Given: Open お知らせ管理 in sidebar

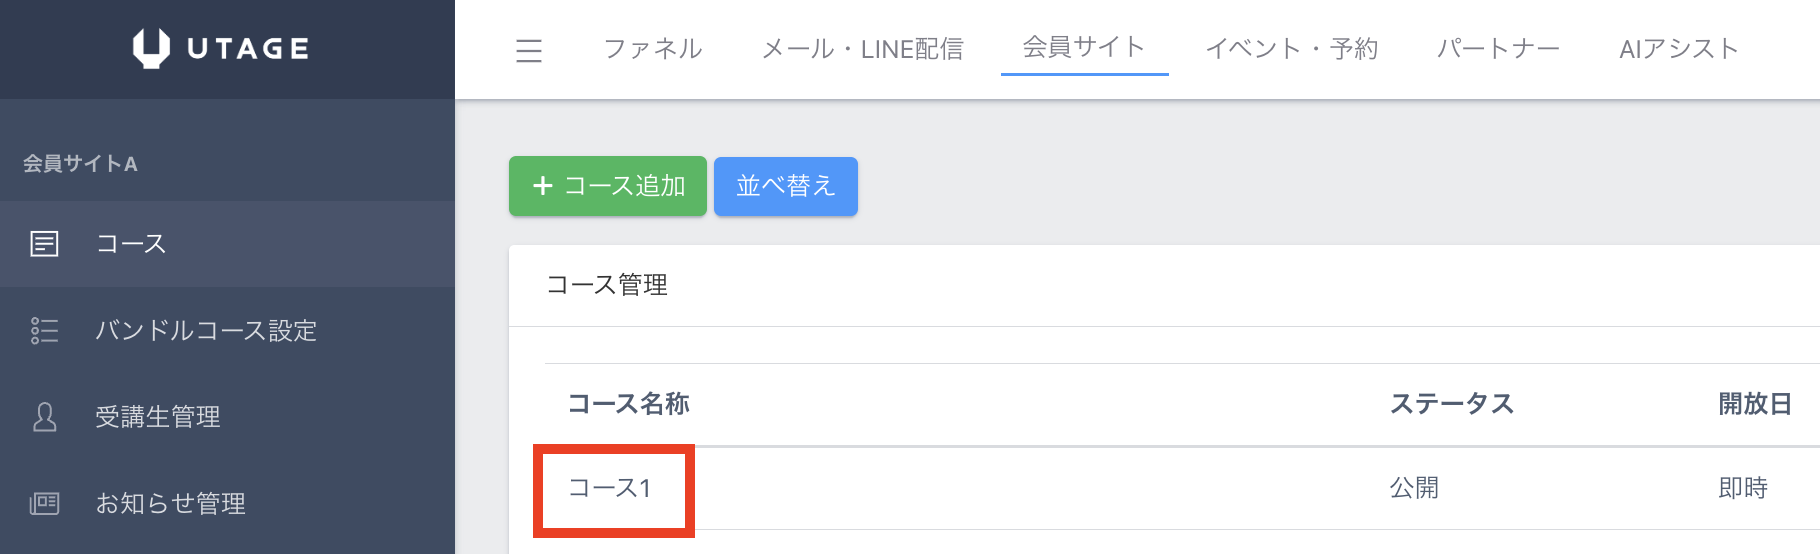Looking at the screenshot, I should (x=170, y=503).
